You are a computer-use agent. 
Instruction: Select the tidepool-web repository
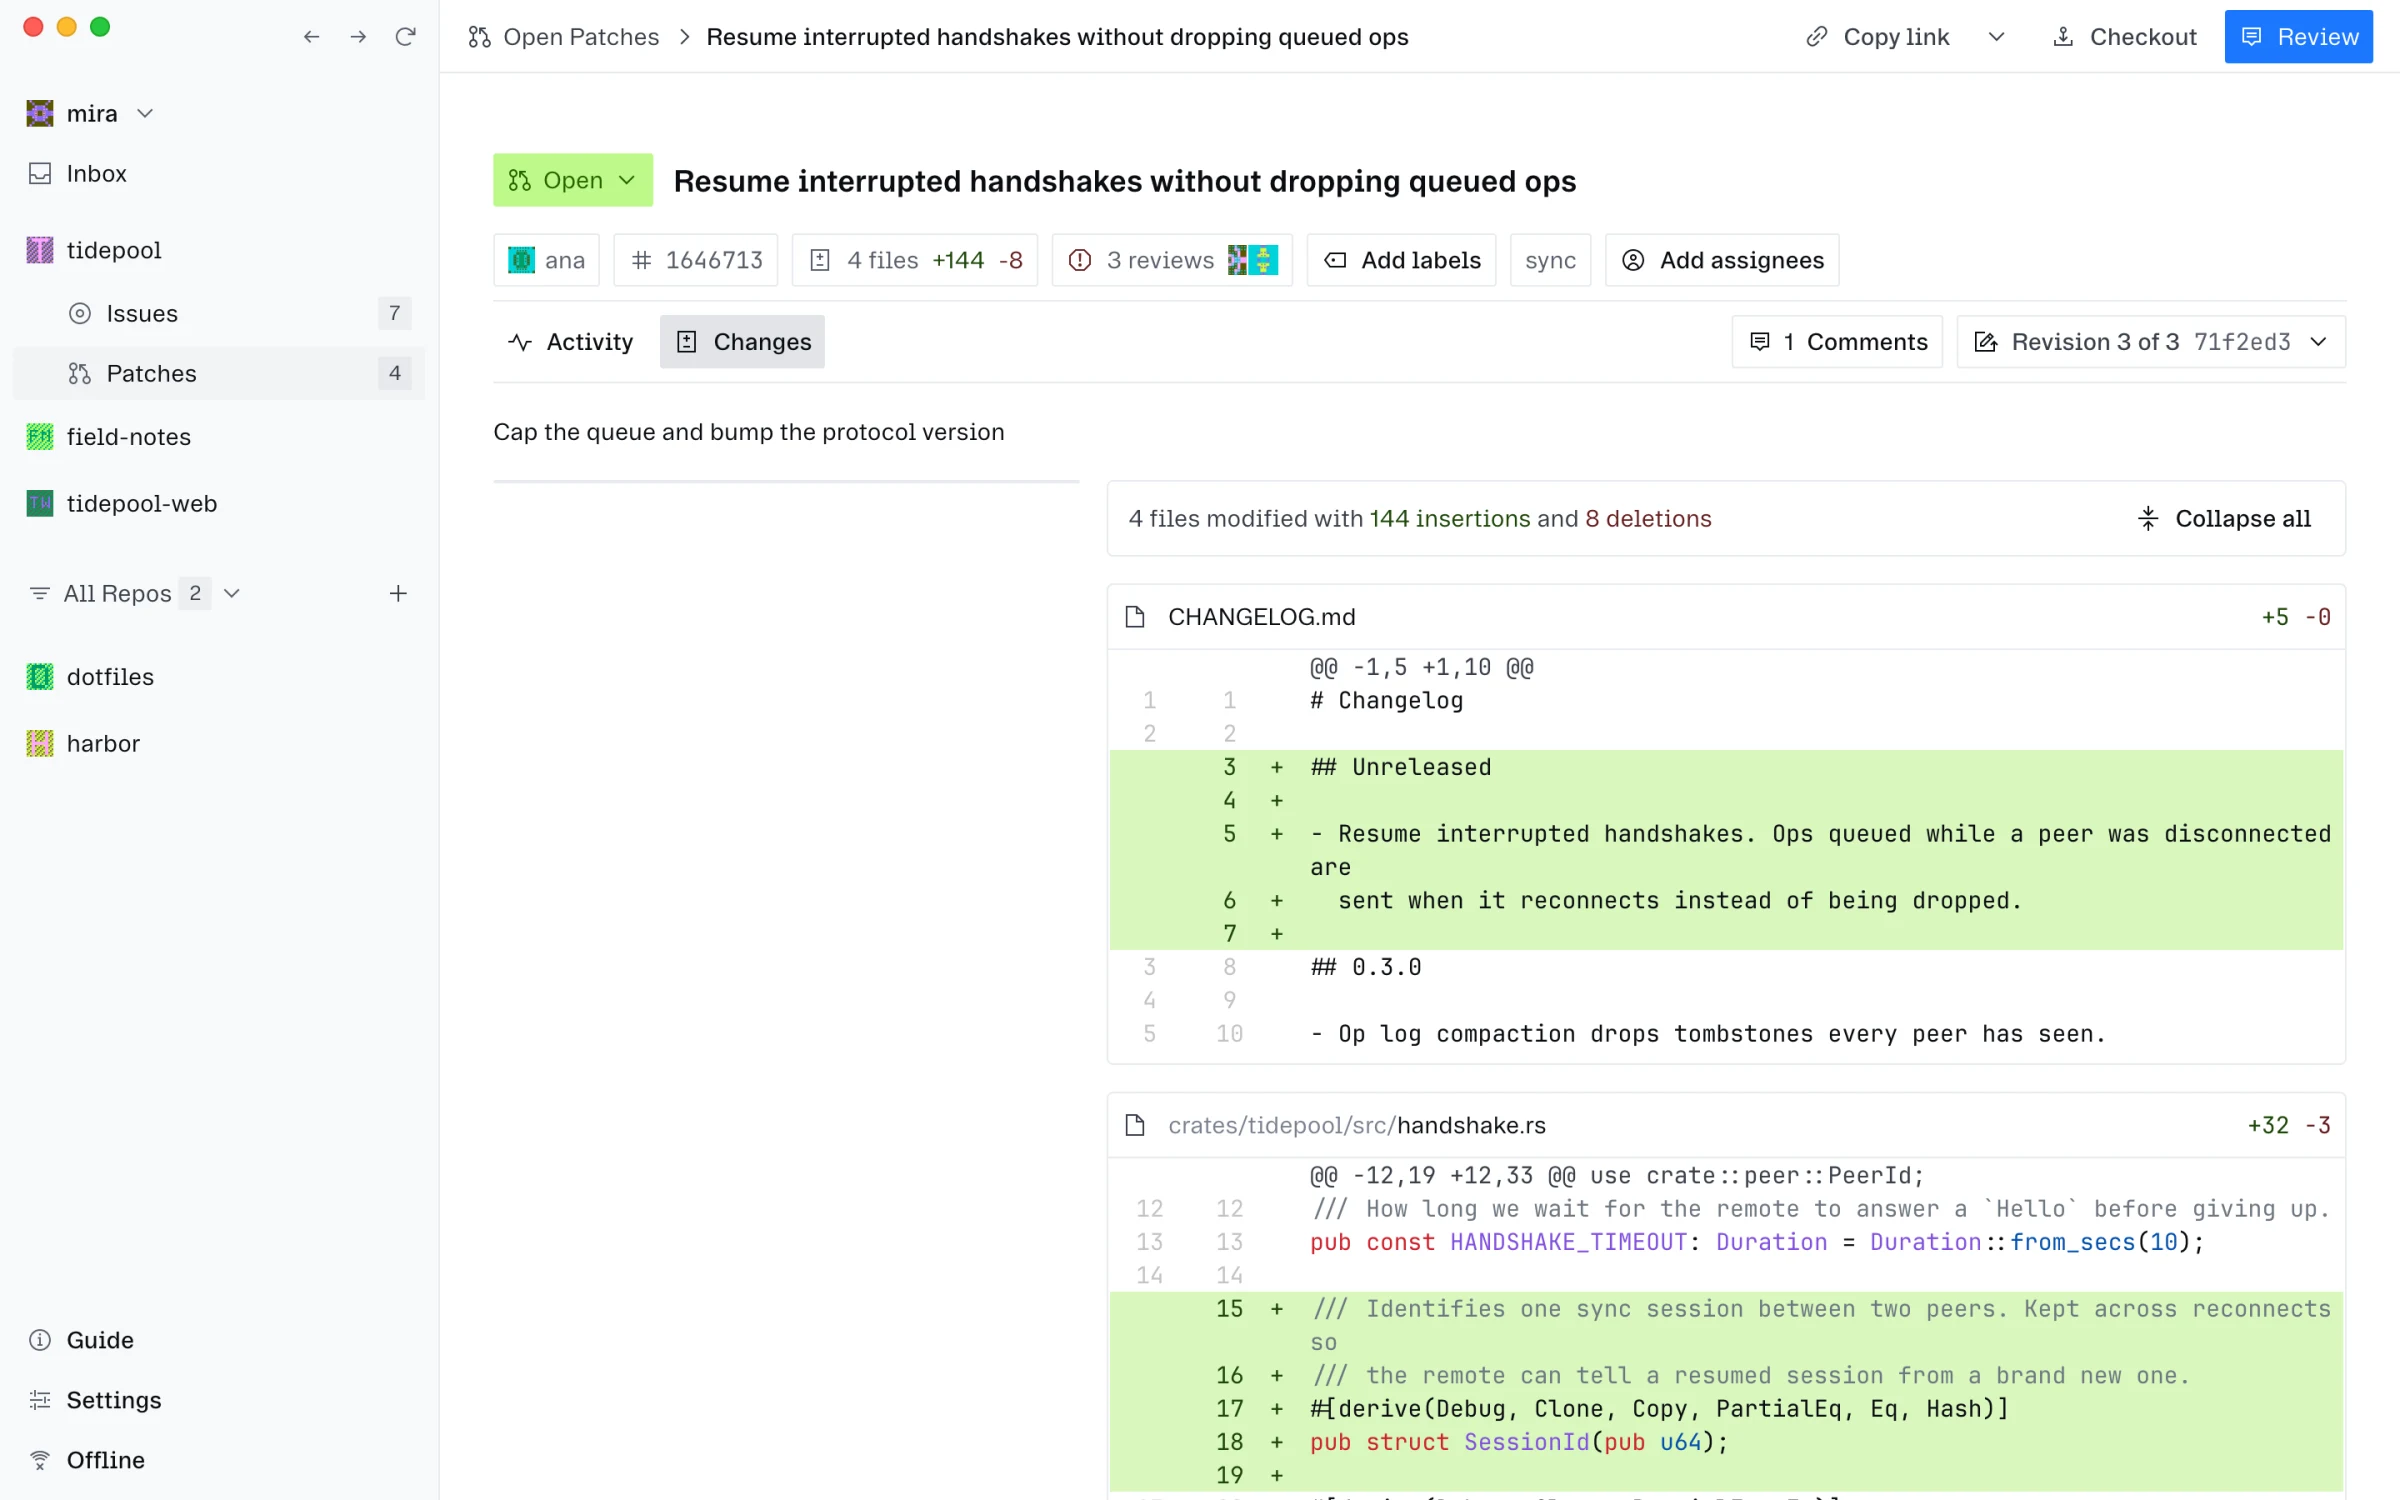[219, 504]
